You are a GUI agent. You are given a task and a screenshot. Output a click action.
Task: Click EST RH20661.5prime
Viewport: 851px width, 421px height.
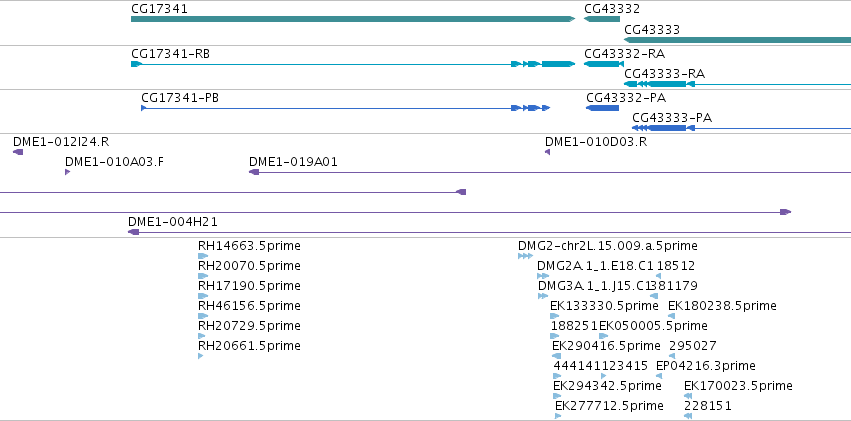(201, 356)
